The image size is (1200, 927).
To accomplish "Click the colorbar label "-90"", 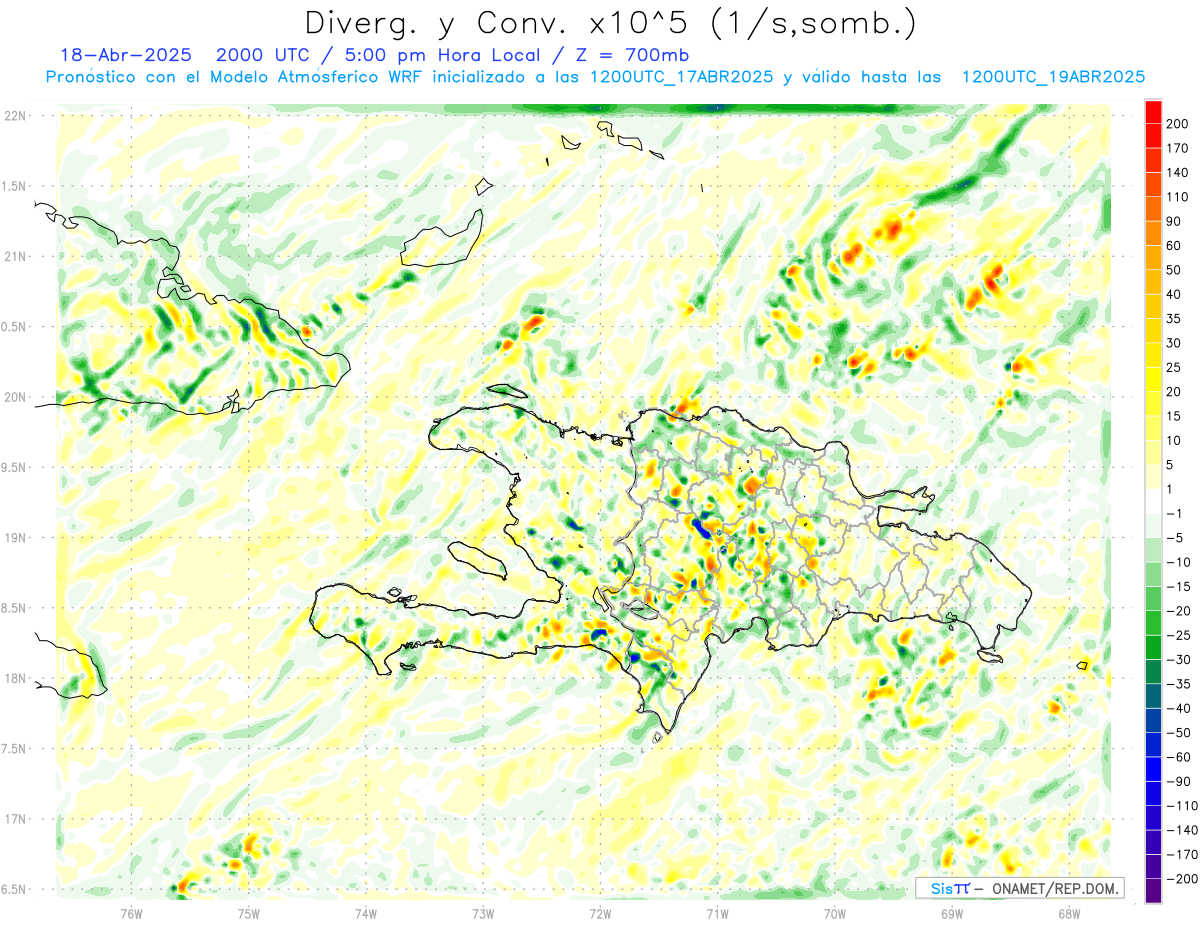I will point(1181,781).
